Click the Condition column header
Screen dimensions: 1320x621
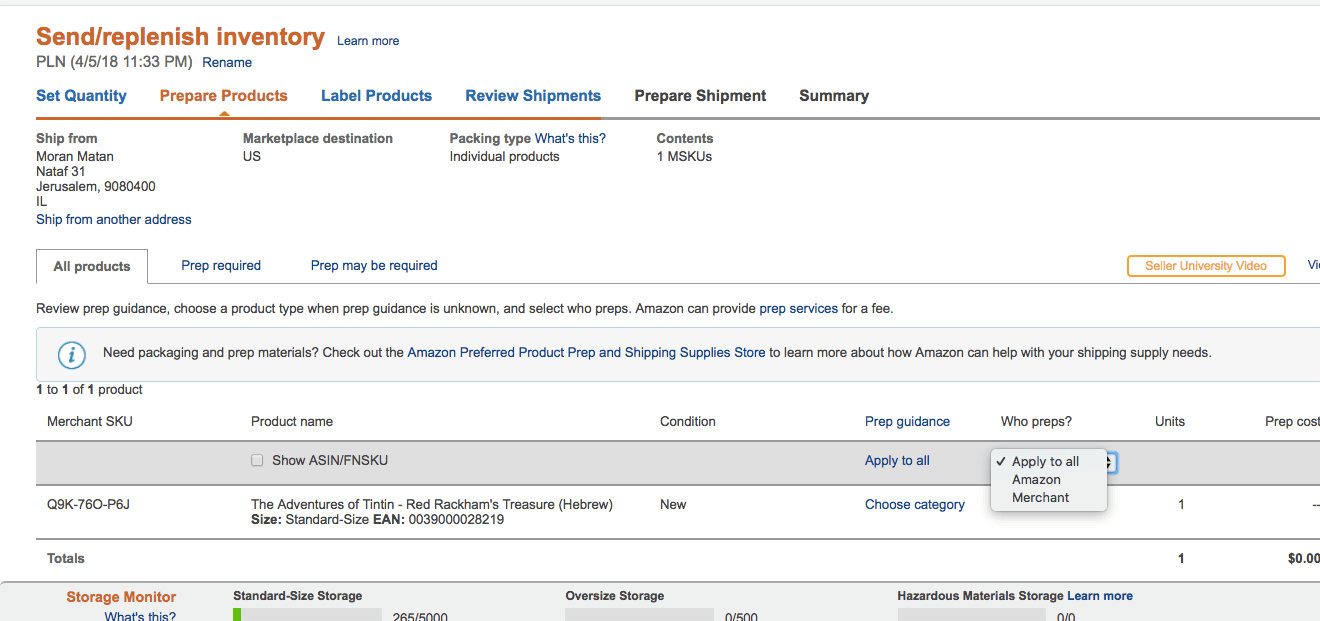(688, 421)
